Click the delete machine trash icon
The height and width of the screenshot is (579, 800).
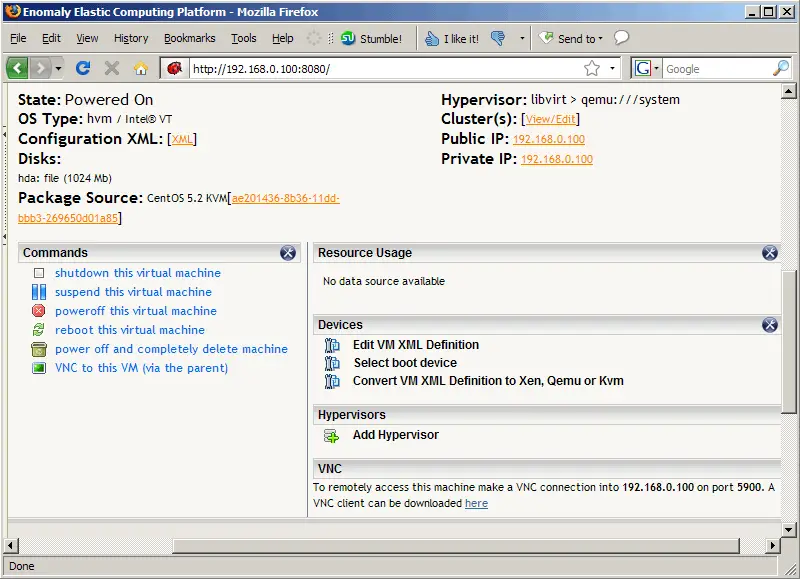click(x=39, y=349)
